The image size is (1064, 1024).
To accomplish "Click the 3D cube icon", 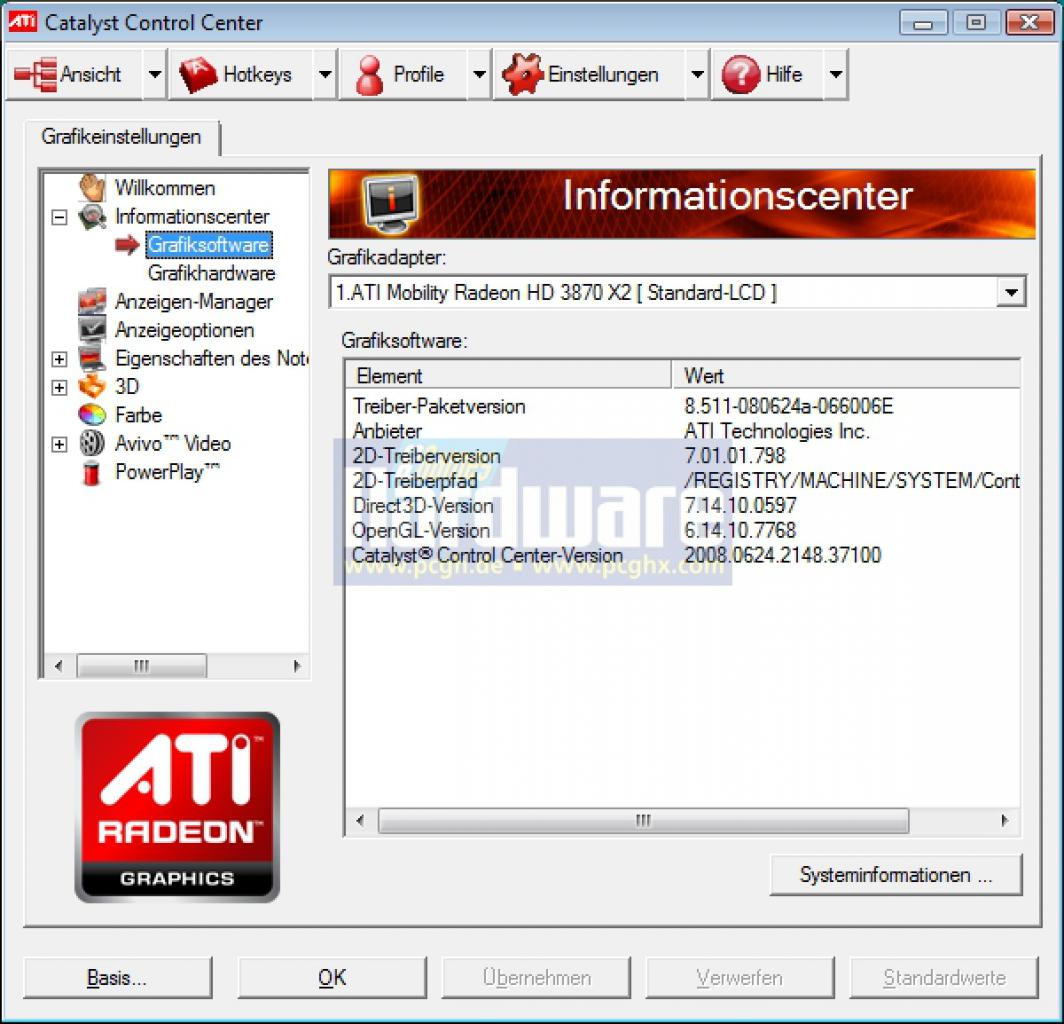I will tap(92, 387).
